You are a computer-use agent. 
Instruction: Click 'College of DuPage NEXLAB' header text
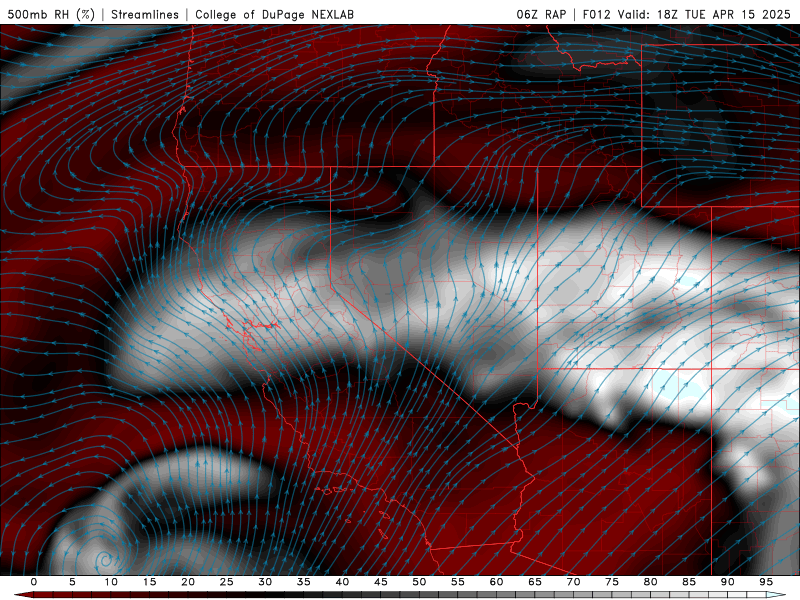(x=274, y=14)
